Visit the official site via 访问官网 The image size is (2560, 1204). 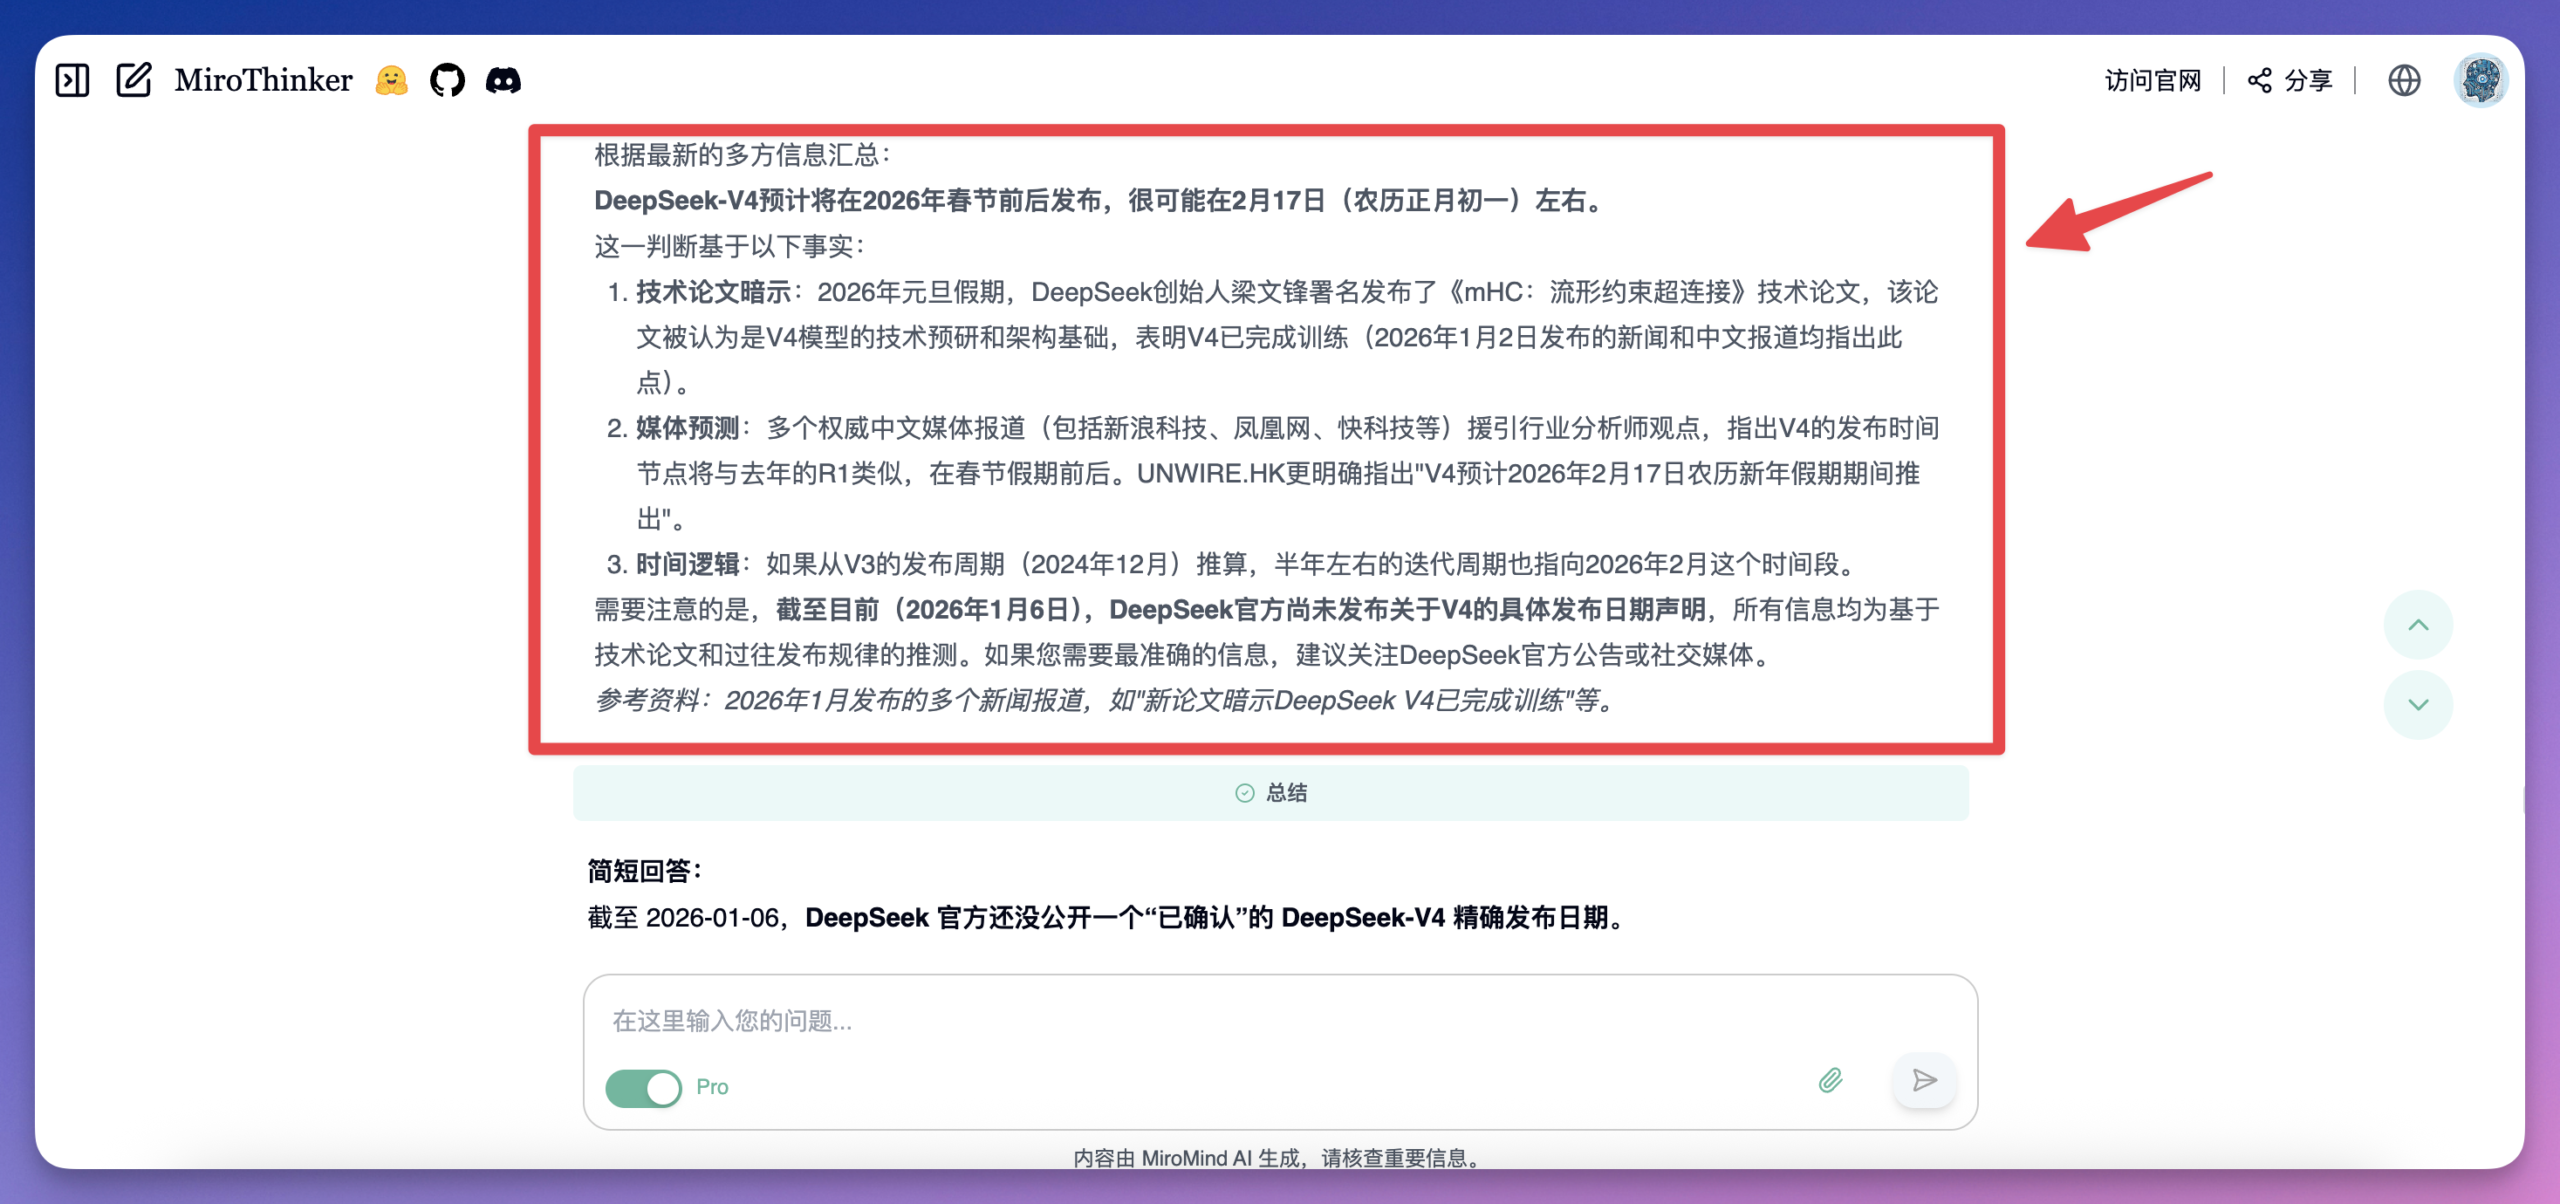tap(2152, 80)
